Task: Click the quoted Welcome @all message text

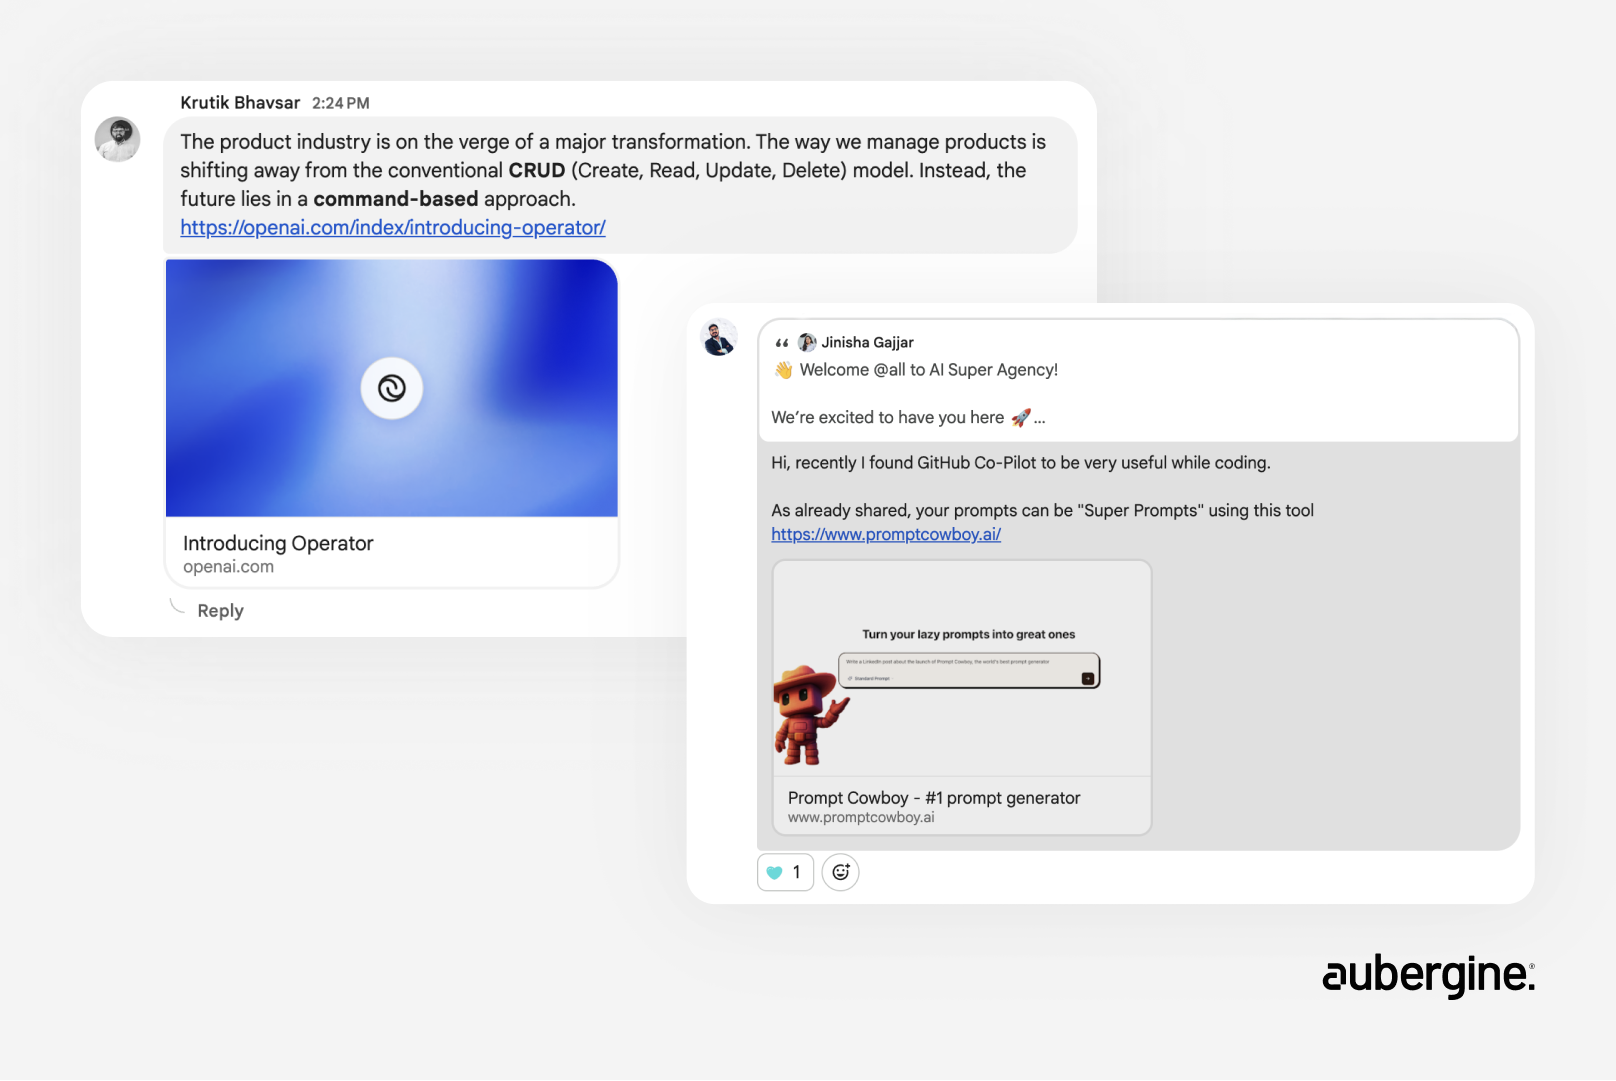Action: [x=929, y=370]
